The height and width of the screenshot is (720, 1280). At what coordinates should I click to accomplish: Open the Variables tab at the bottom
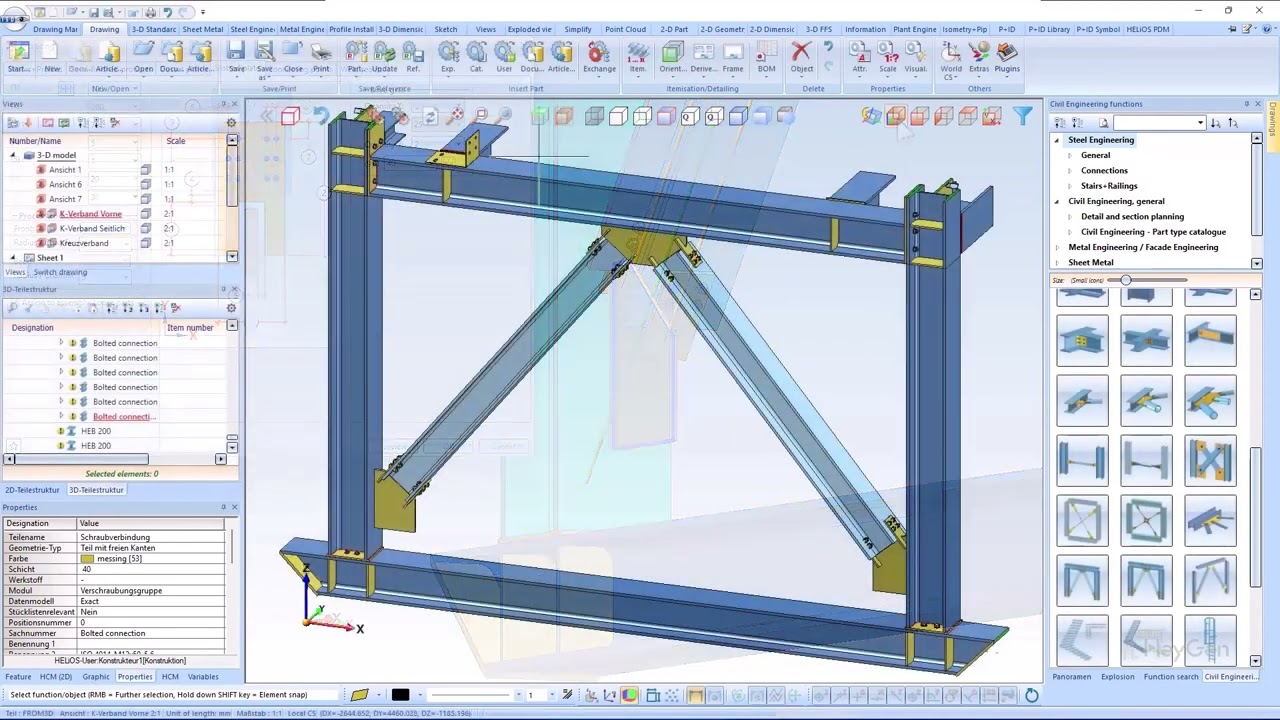point(203,677)
